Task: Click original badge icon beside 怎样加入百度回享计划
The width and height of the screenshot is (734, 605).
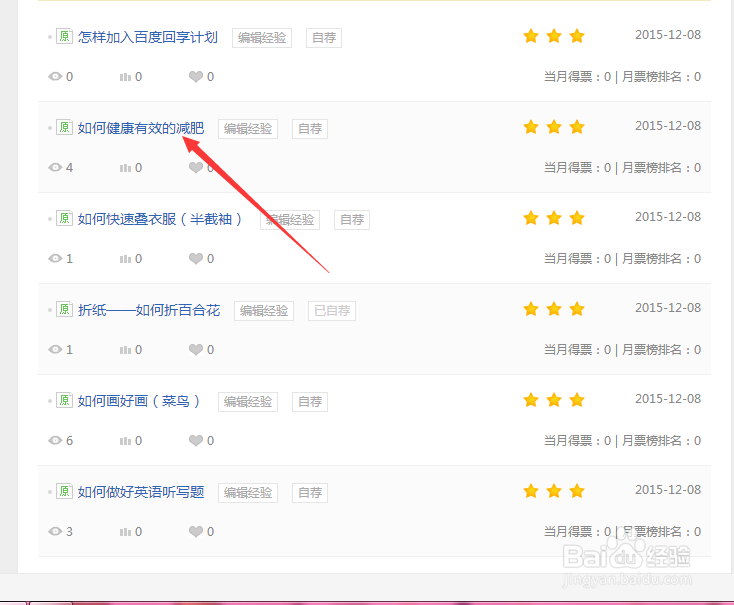Action: point(64,36)
